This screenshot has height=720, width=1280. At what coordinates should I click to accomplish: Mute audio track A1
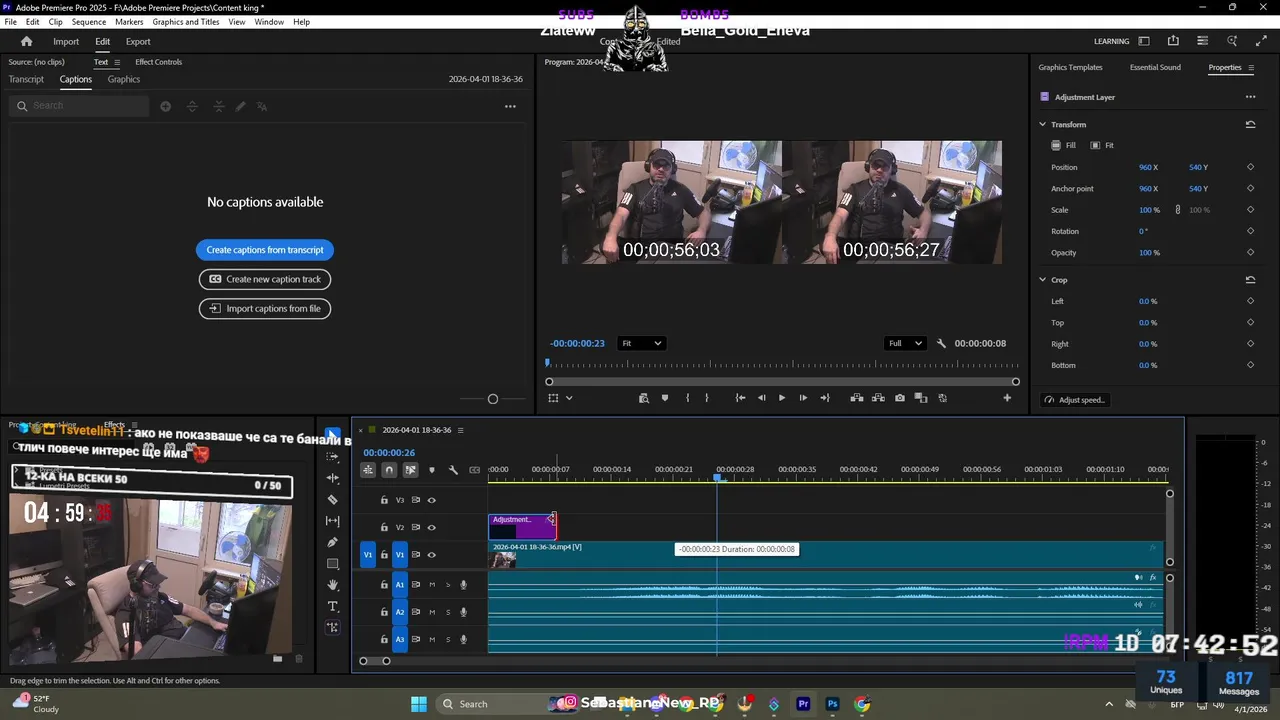tap(432, 585)
